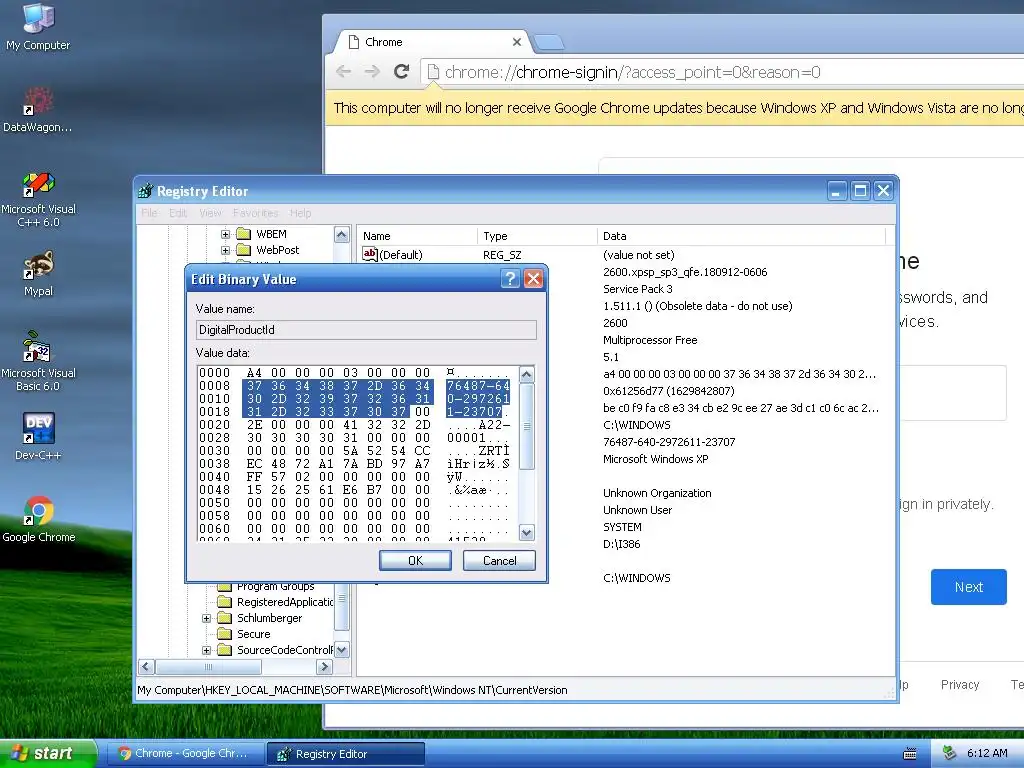Click data value 76487-640-2972611-23707
The height and width of the screenshot is (768, 1024).
click(x=669, y=442)
